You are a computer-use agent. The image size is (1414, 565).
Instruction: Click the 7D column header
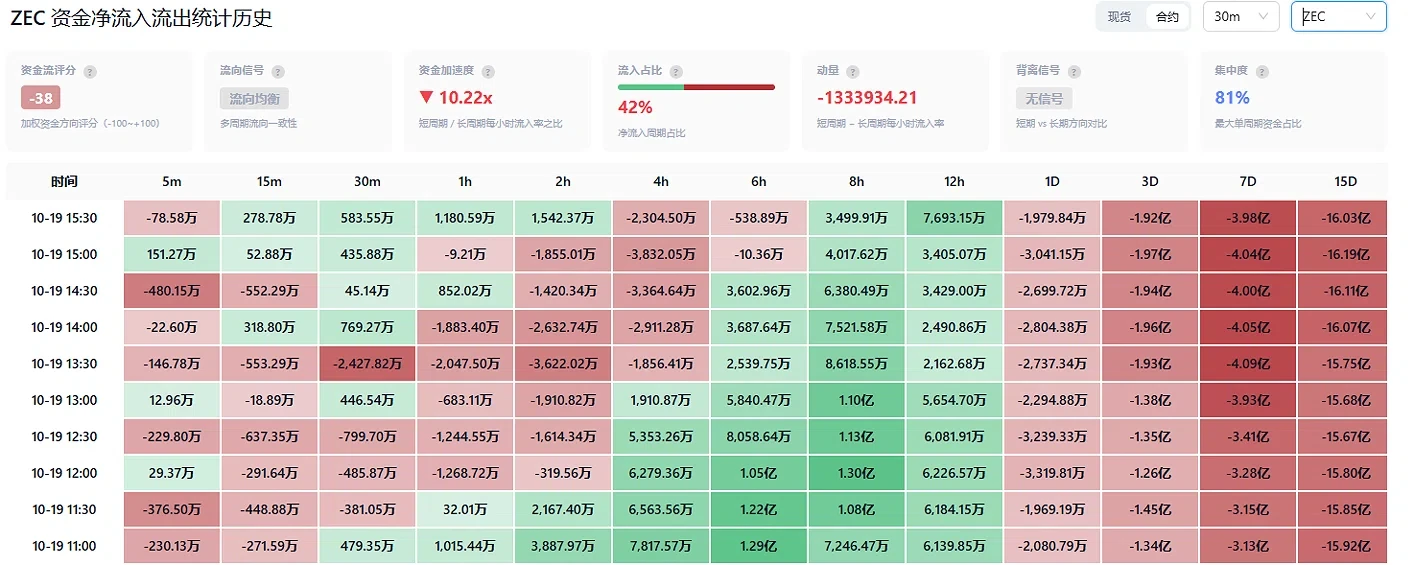(x=1248, y=181)
